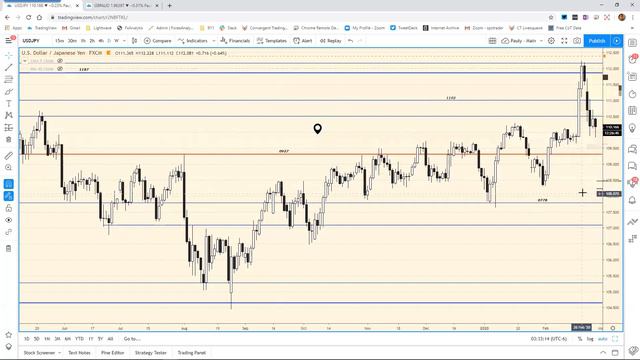The width and height of the screenshot is (640, 360).
Task: Select the ruler measure tool
Action: 9,156
